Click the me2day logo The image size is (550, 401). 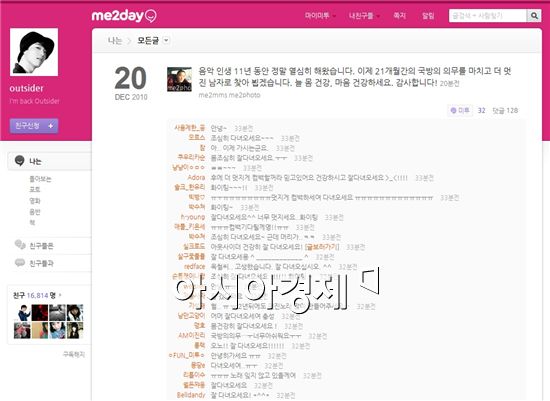[124, 15]
